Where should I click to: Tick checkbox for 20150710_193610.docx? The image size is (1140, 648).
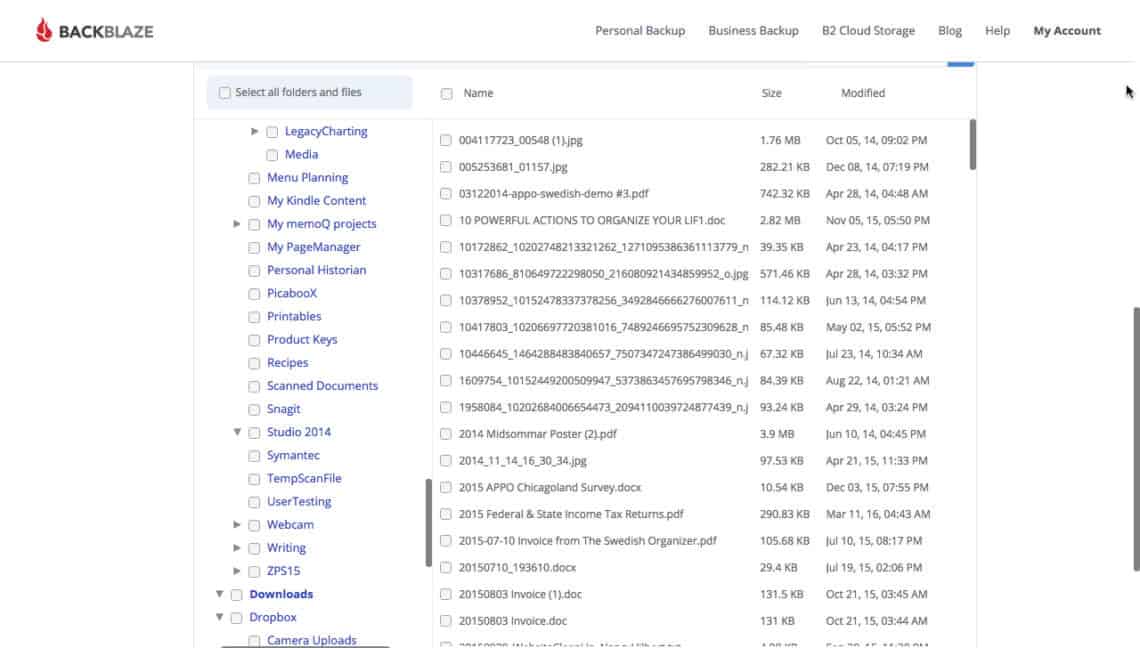[x=446, y=567]
